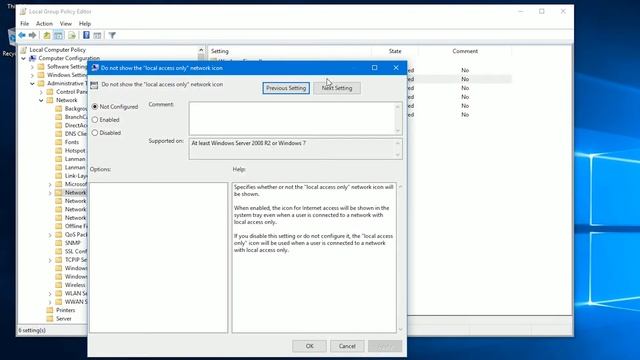Expand the TCPIP Settings folder

(50, 260)
